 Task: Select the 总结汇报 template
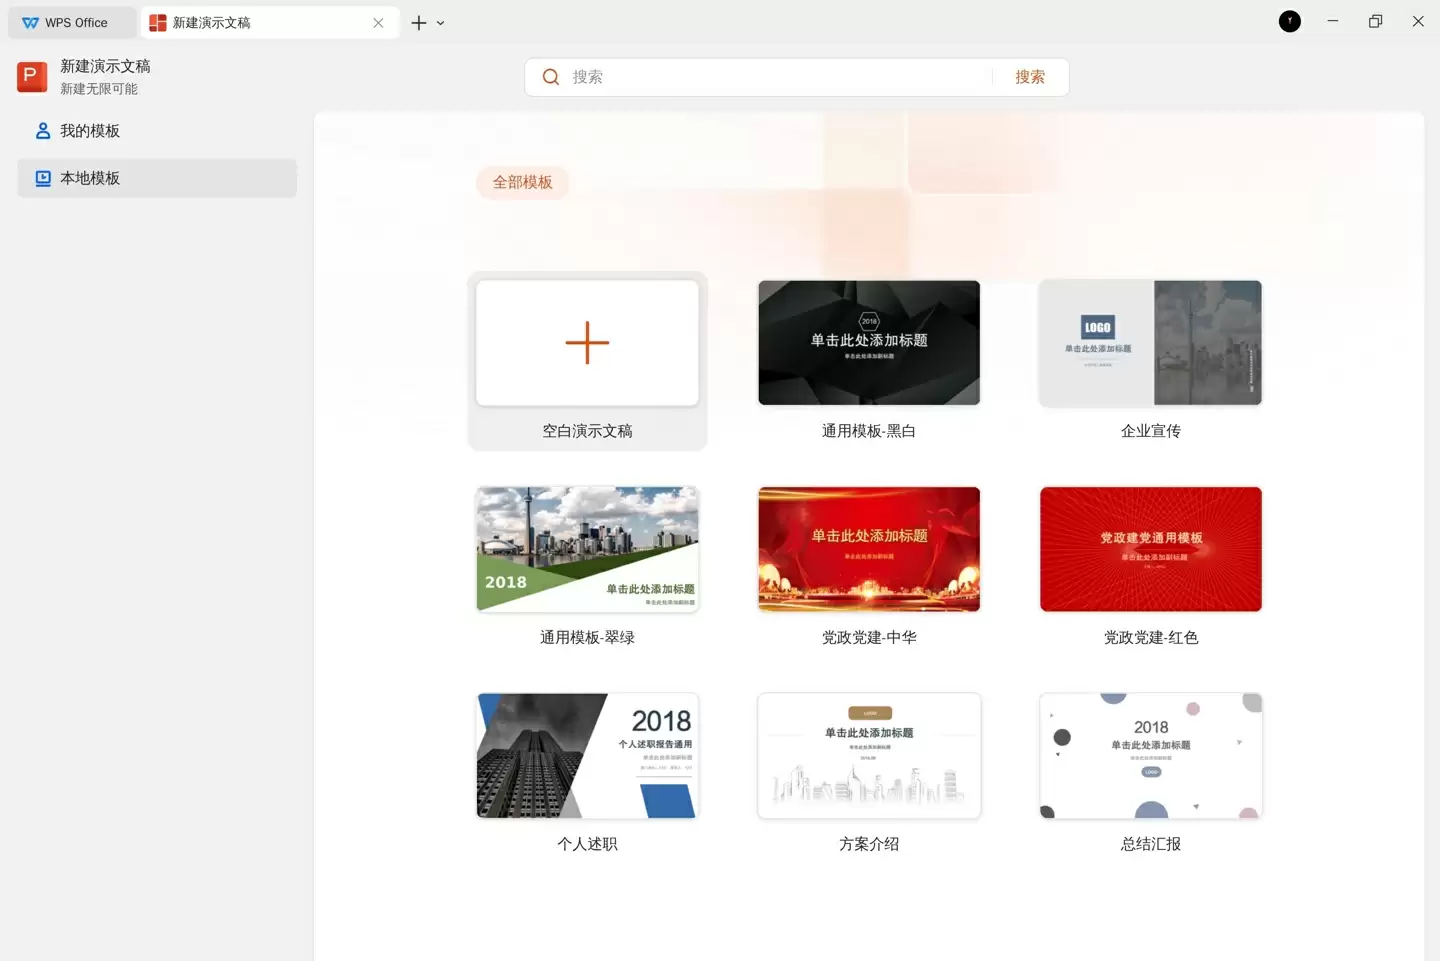click(x=1150, y=755)
